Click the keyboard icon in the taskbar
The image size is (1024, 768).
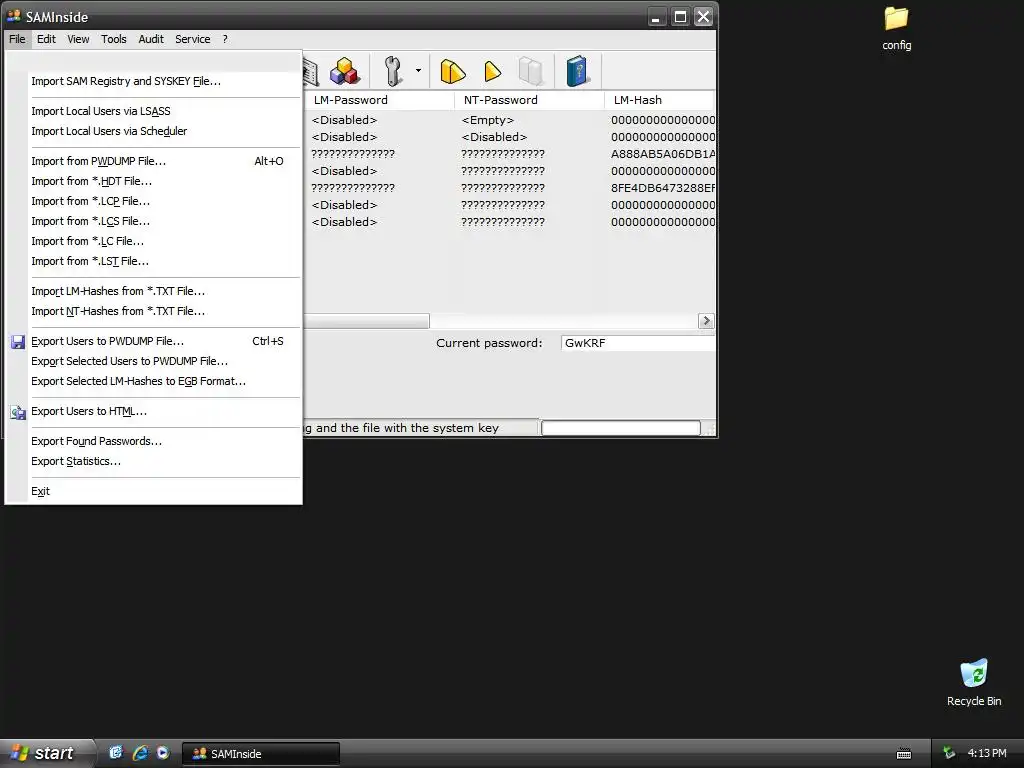[x=904, y=754]
